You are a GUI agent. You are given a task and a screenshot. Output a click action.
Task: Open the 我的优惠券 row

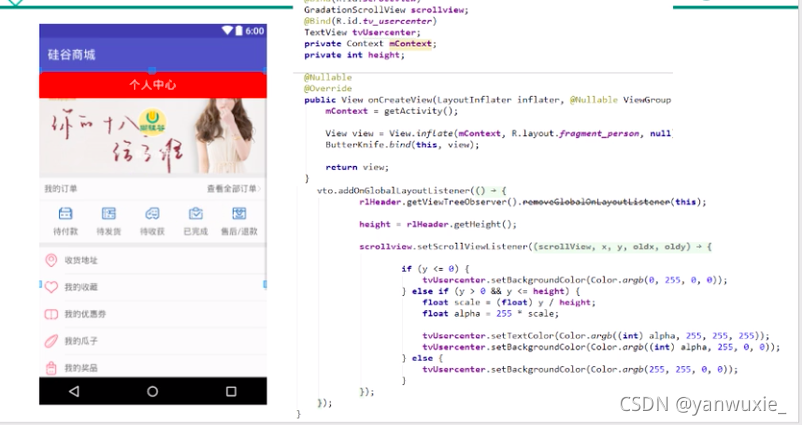pyautogui.click(x=153, y=314)
